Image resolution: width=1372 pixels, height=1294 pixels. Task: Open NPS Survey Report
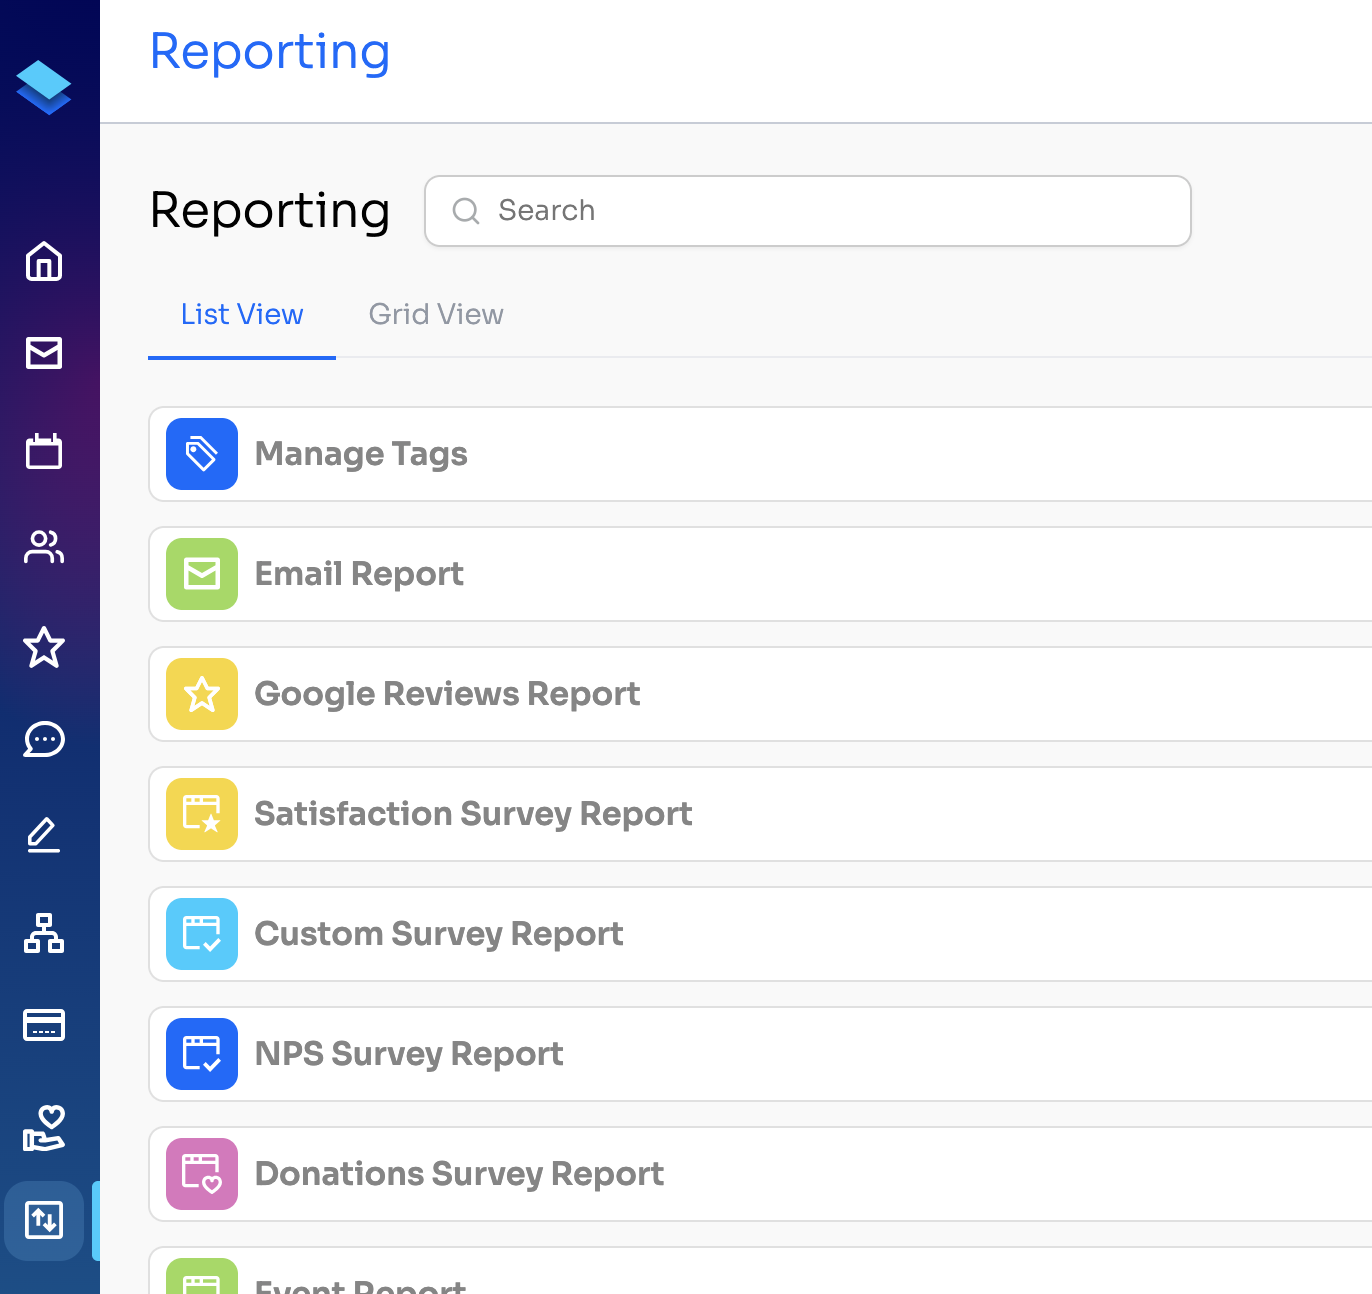point(760,1054)
